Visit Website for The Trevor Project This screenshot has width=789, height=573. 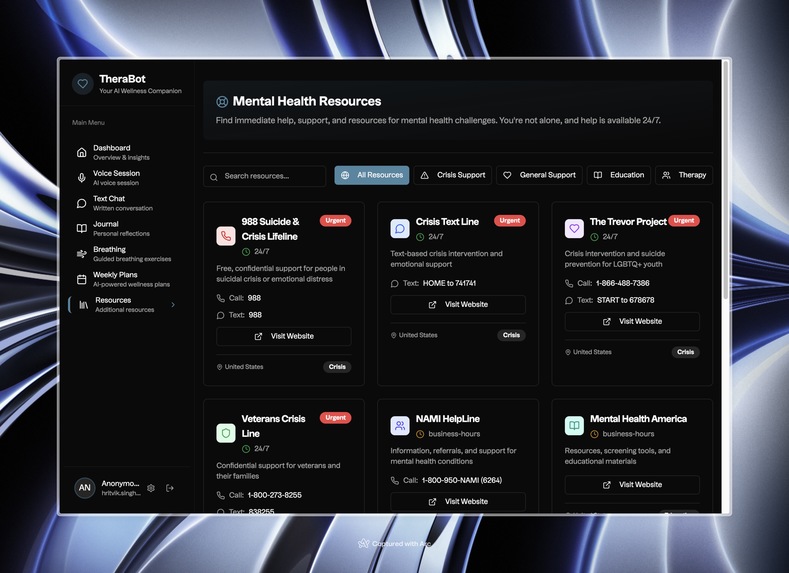(632, 321)
